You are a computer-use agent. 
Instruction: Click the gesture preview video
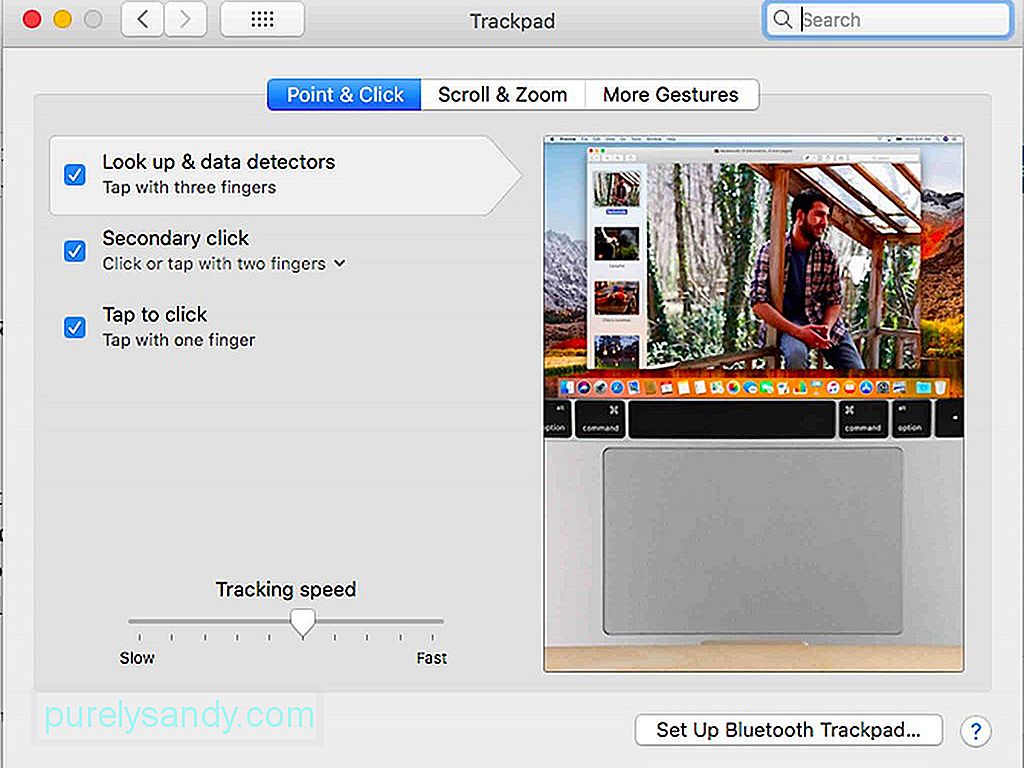(754, 404)
